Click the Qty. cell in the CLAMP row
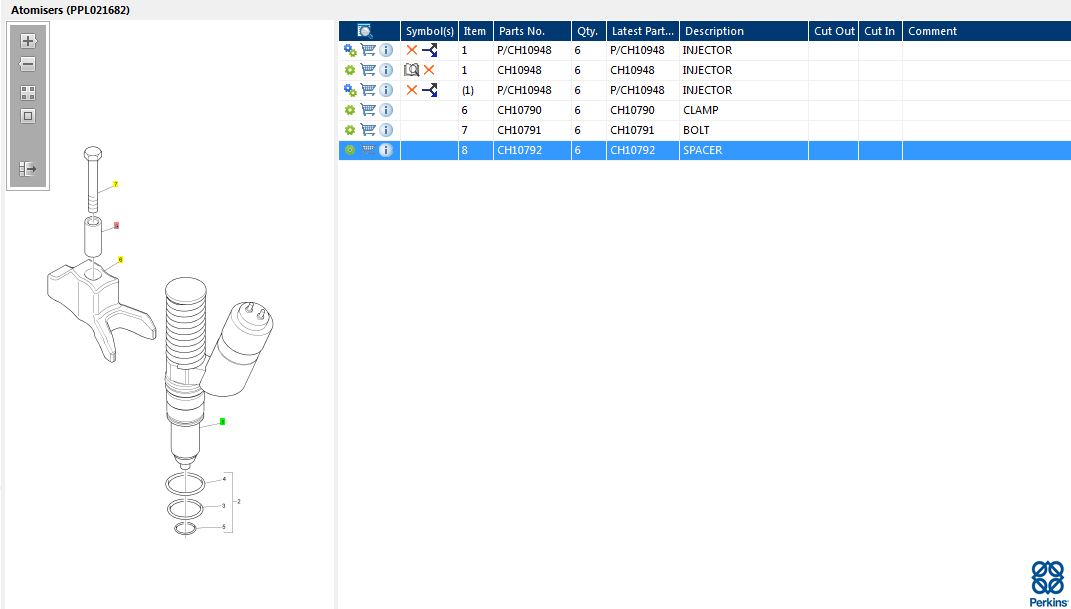Image resolution: width=1071 pixels, height=609 pixels. (589, 110)
